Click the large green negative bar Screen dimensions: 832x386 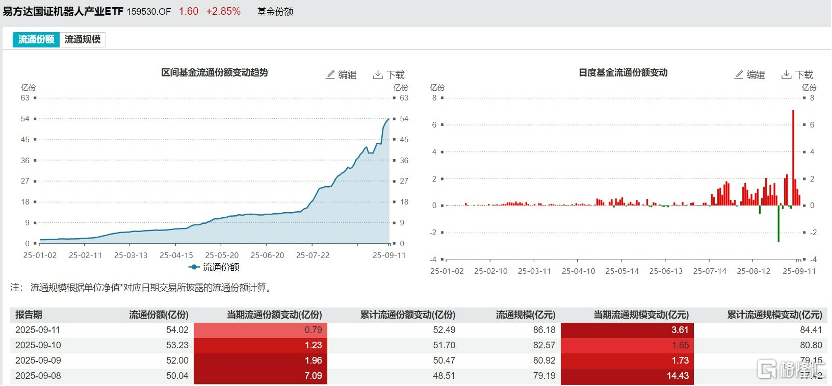tap(778, 224)
